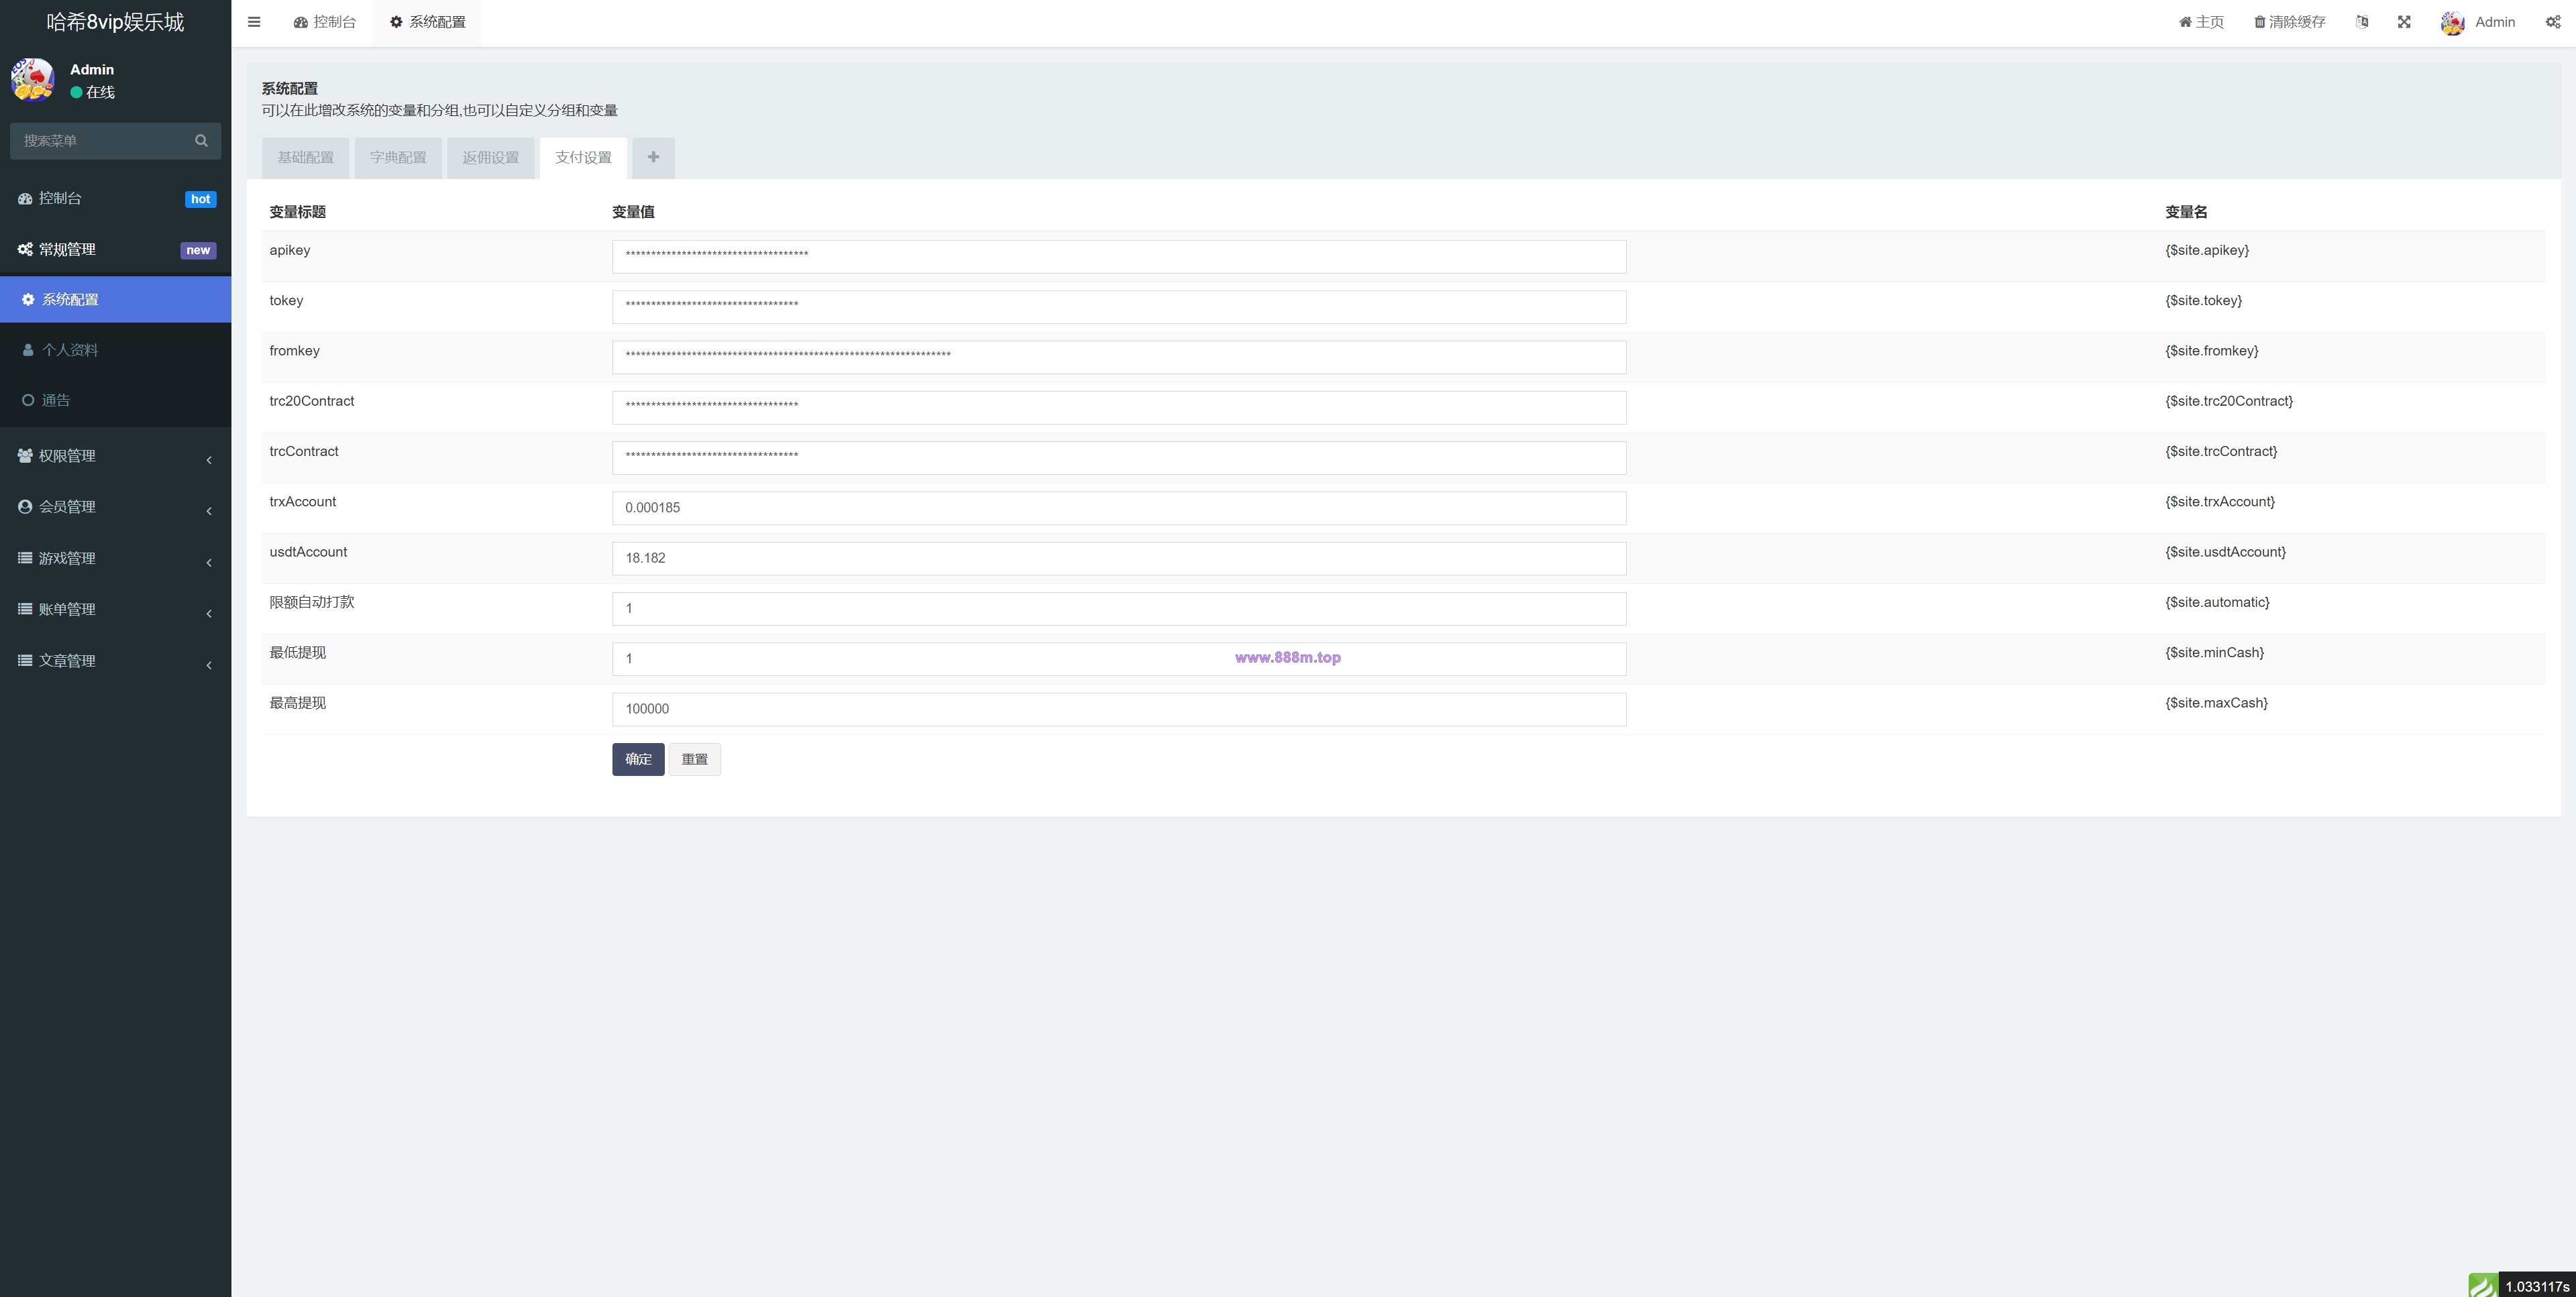Click the search magnifier icon in sidebar

pyautogui.click(x=201, y=141)
